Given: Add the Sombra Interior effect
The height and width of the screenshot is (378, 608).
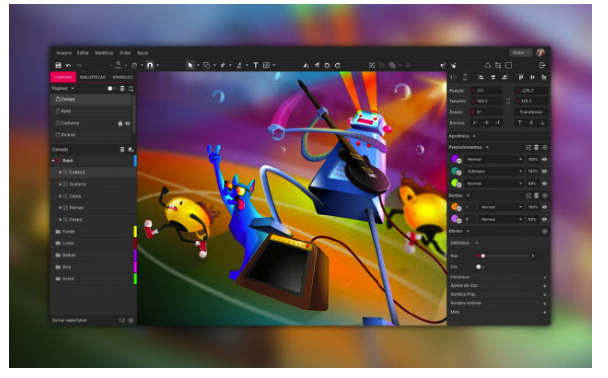Looking at the screenshot, I should point(544,304).
